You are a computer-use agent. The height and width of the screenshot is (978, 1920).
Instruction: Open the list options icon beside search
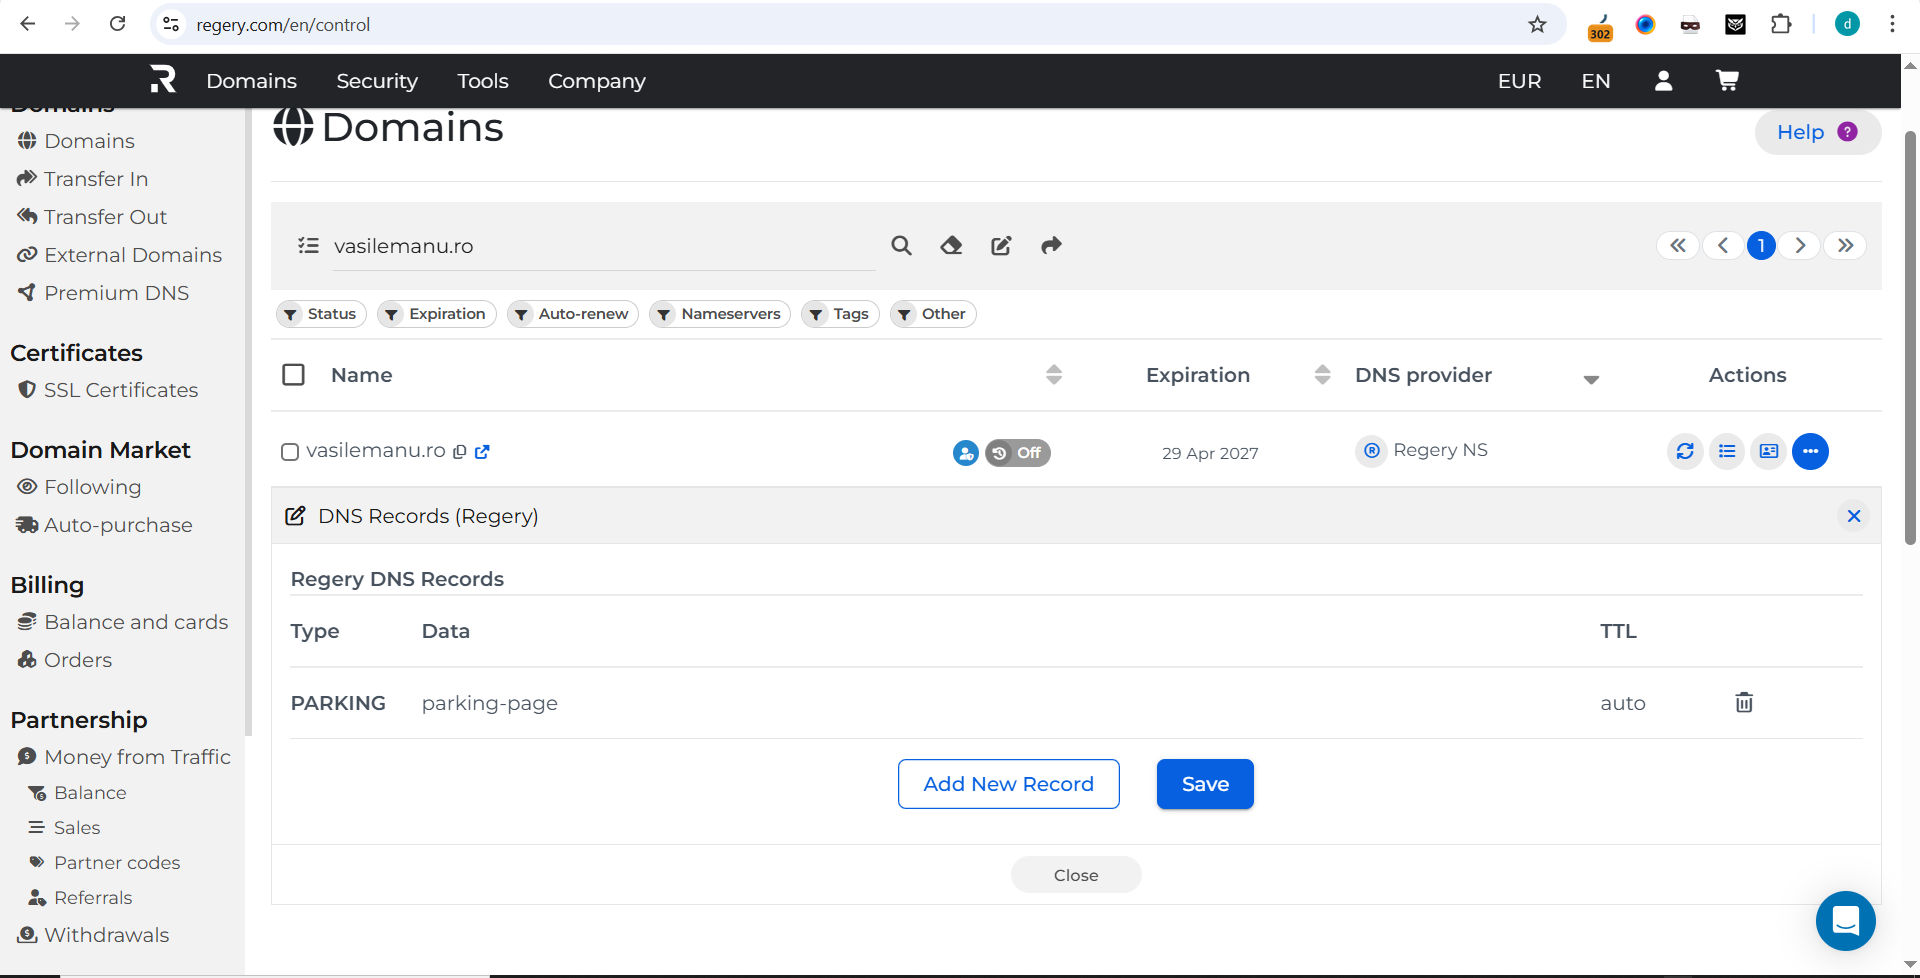tap(308, 246)
